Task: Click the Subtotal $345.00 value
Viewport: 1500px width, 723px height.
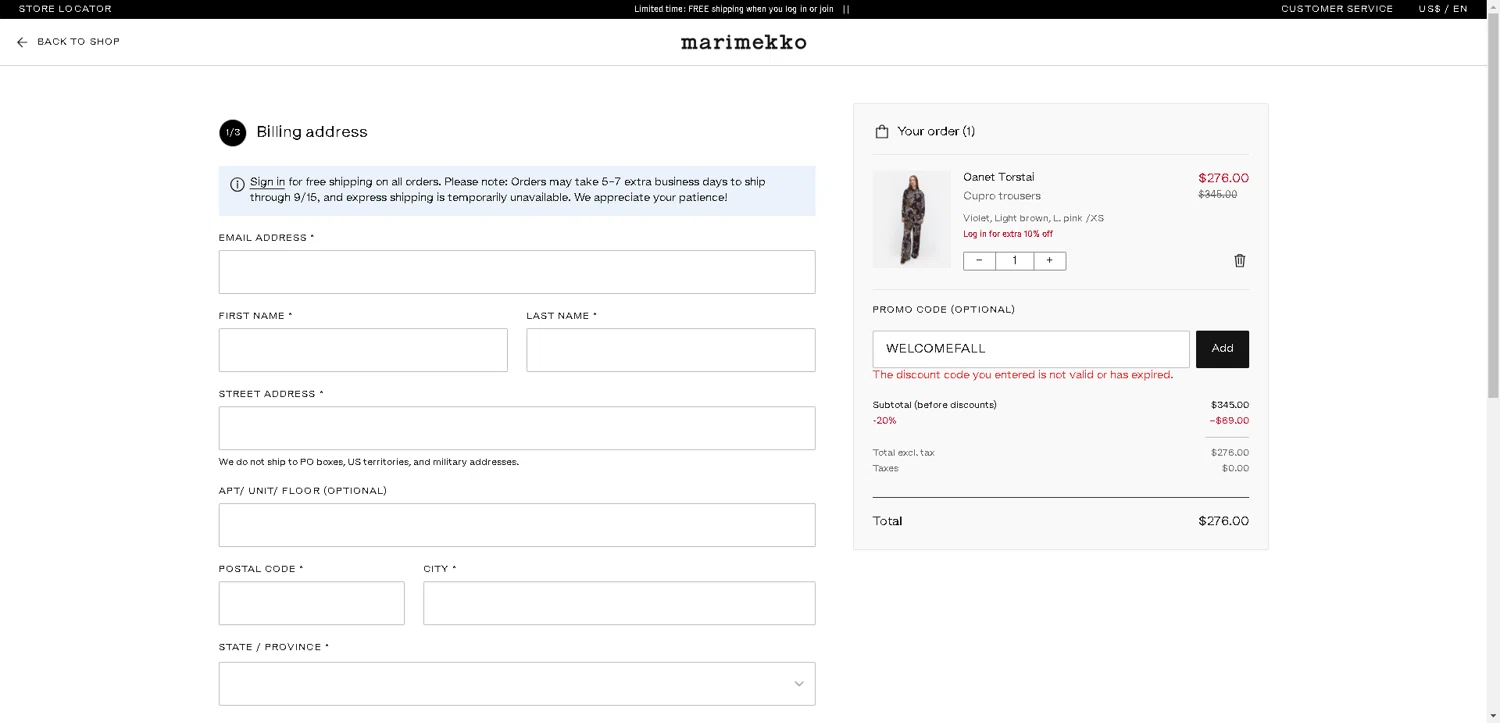Action: [x=1230, y=405]
